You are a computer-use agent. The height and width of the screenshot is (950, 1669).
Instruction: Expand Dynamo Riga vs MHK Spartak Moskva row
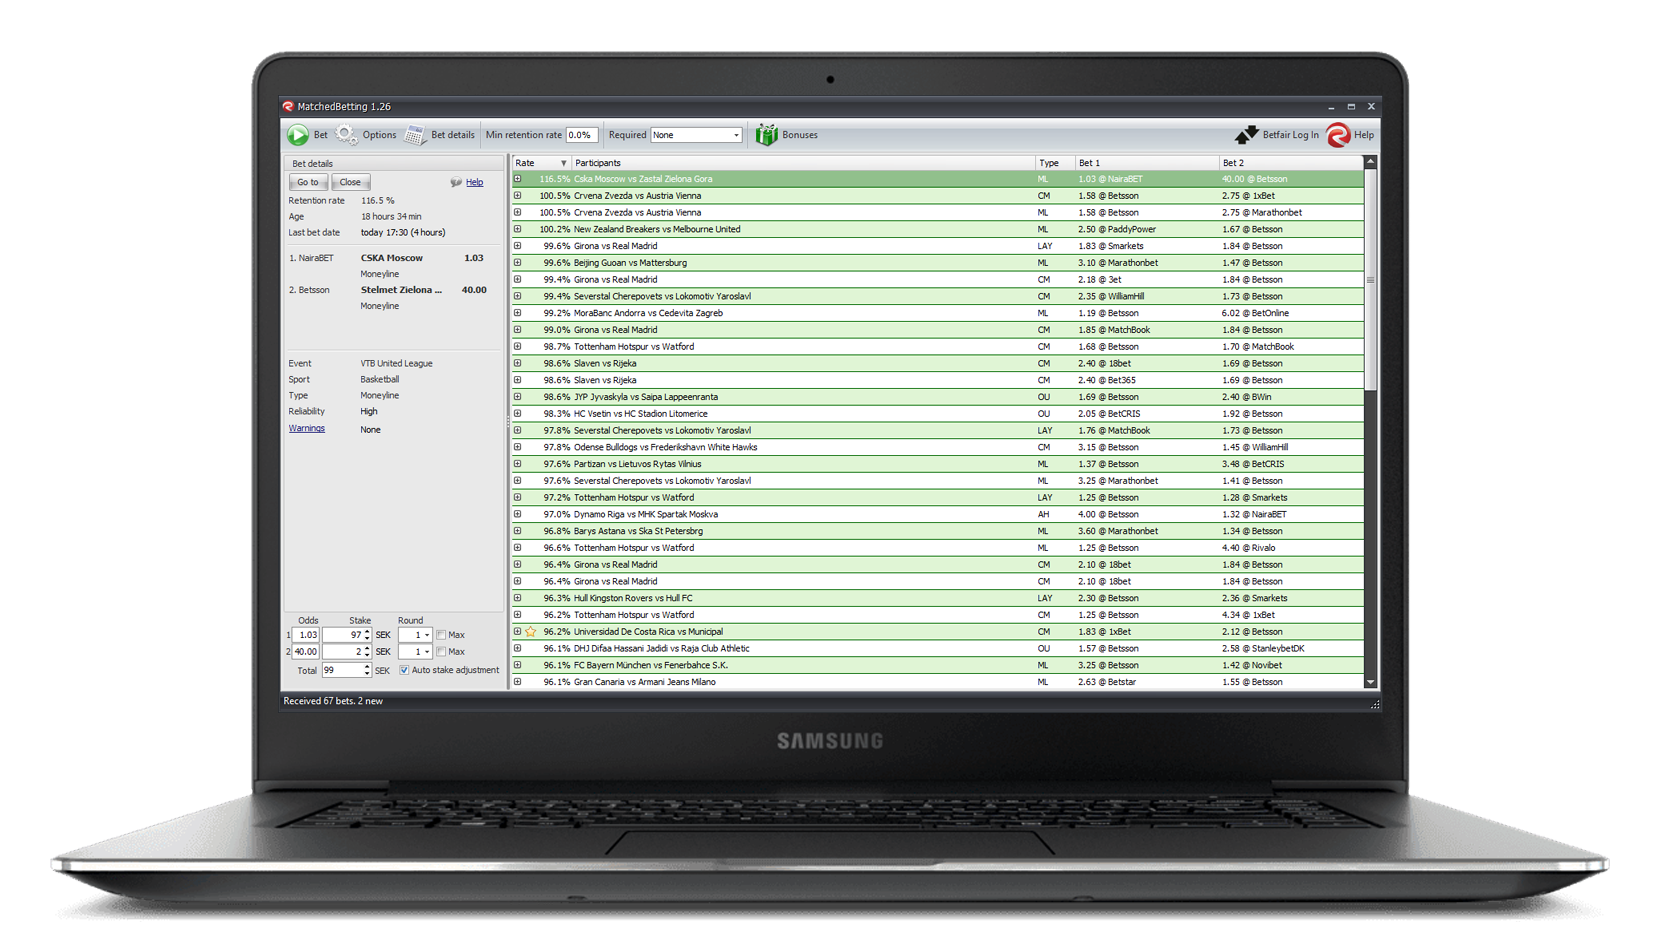518,514
